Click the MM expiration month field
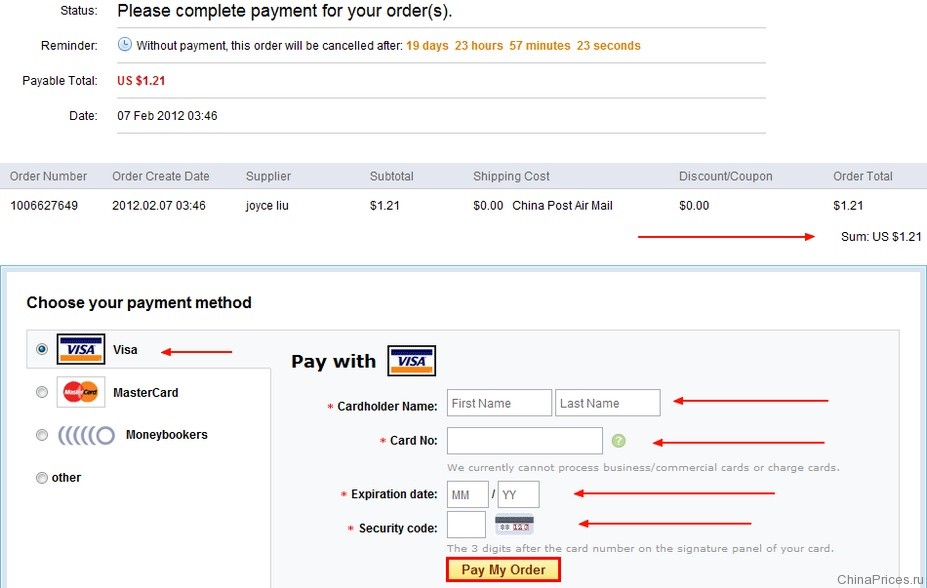 [x=467, y=494]
